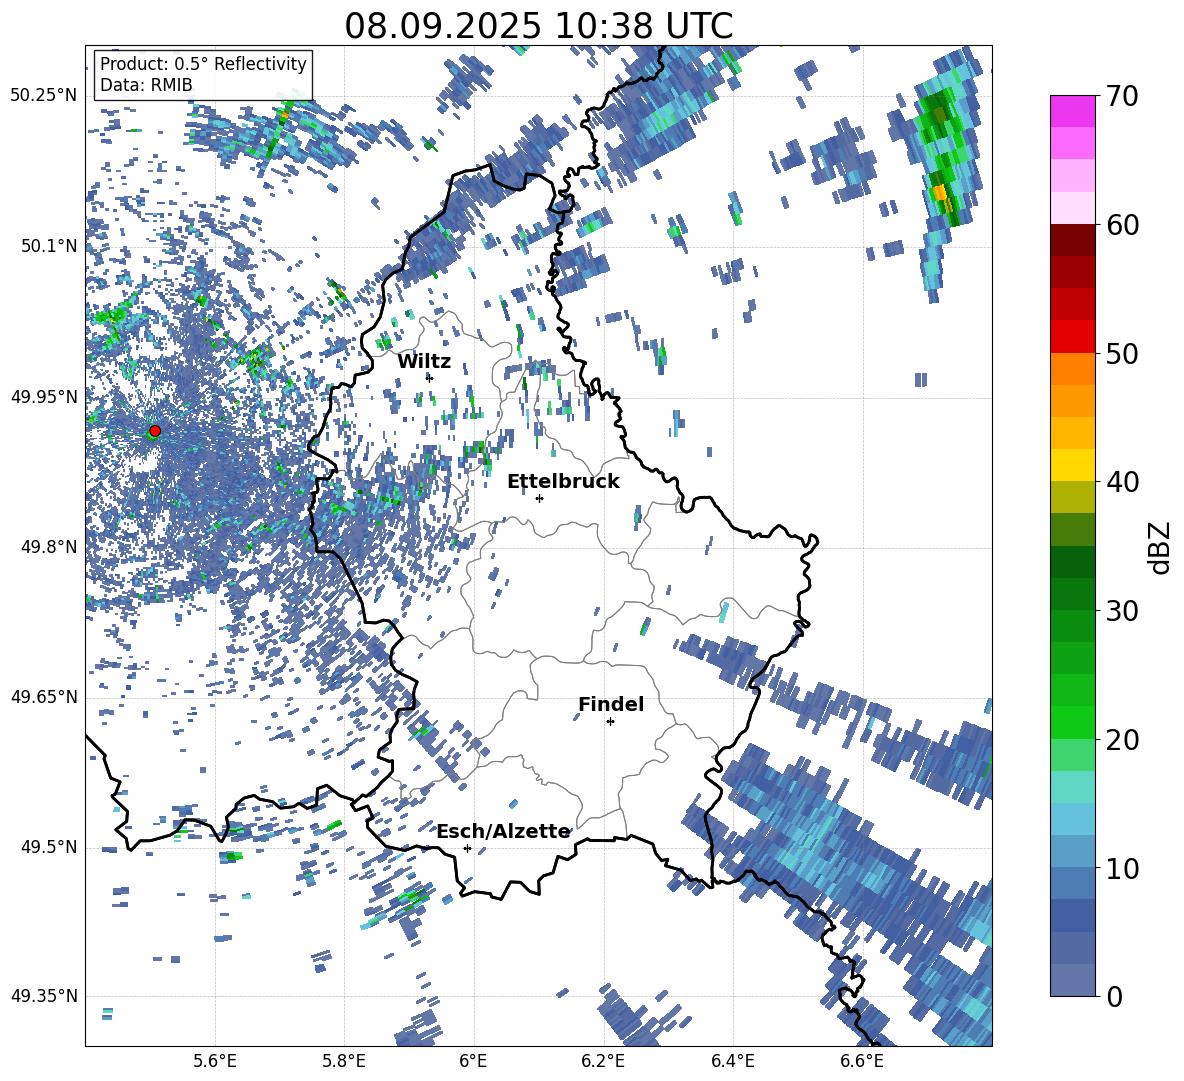Click the bright red colorbar swatch at 50 dBZ
Image resolution: width=1184 pixels, height=1081 pixels.
click(1072, 337)
